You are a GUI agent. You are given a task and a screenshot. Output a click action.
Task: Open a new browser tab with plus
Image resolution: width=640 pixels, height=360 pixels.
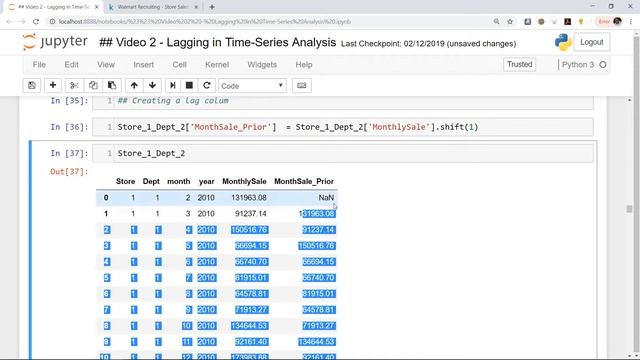coord(211,7)
